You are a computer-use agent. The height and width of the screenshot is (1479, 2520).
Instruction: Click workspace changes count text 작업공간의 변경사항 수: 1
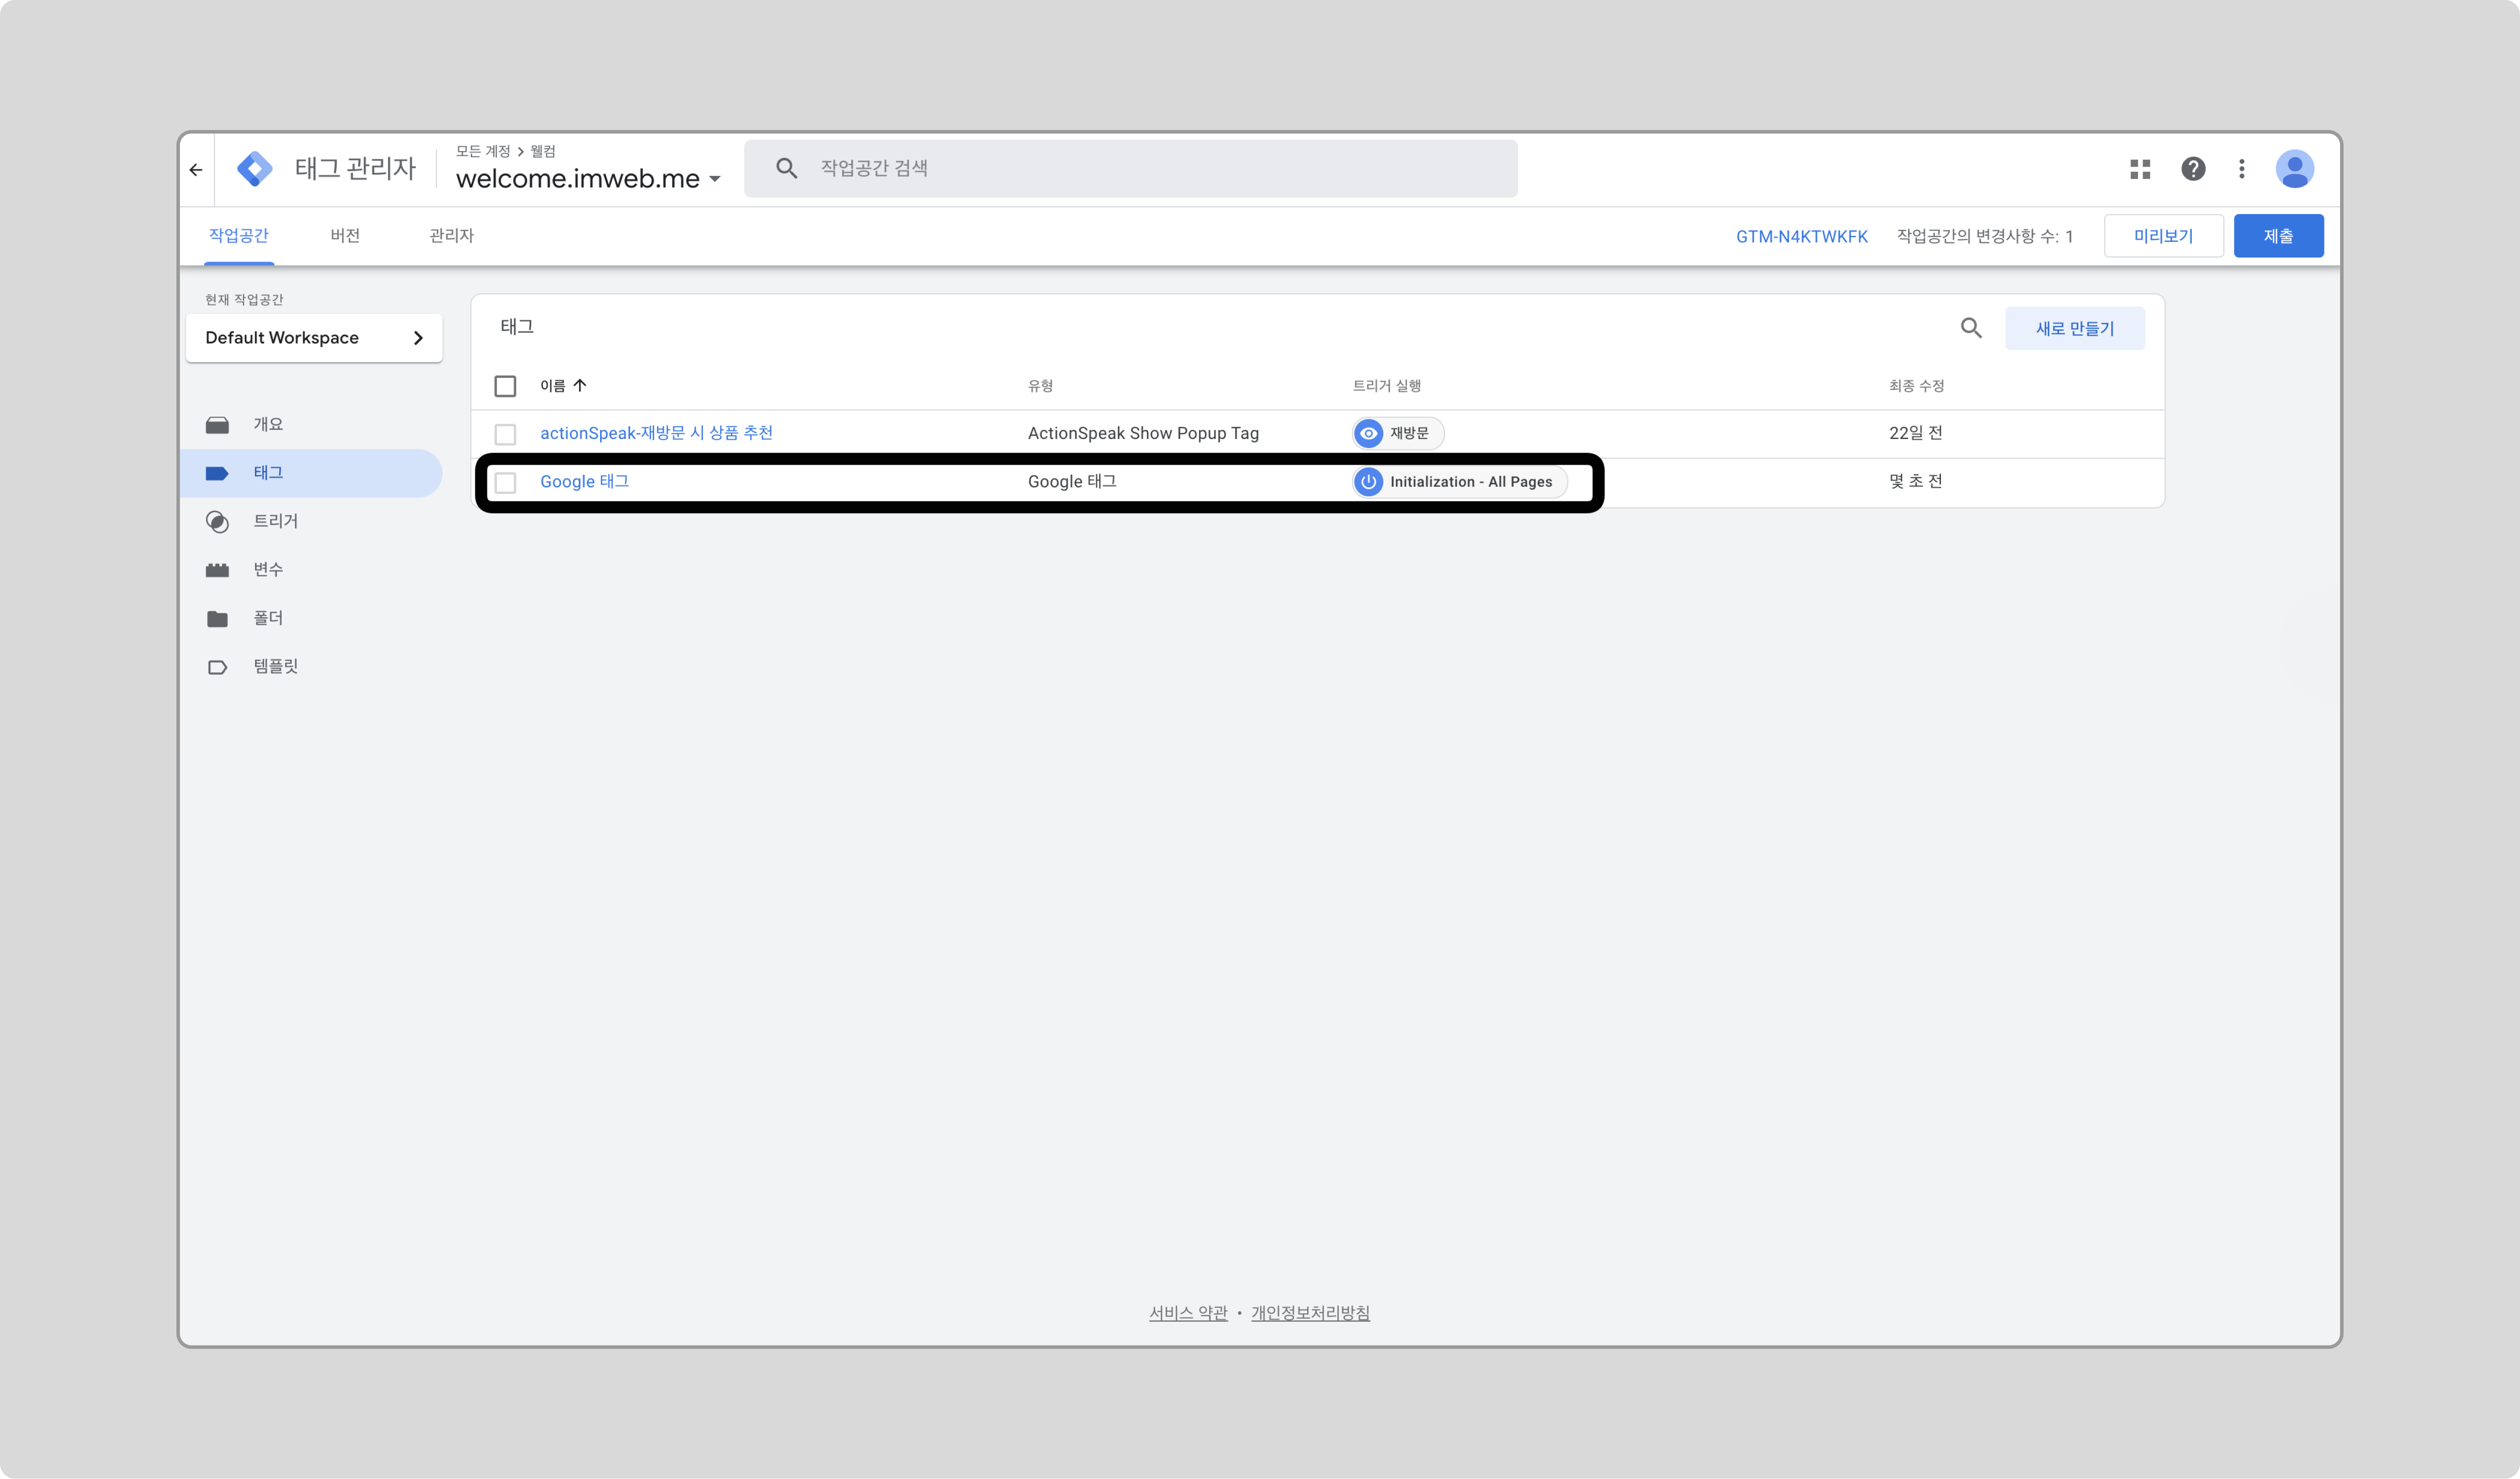1984,237
